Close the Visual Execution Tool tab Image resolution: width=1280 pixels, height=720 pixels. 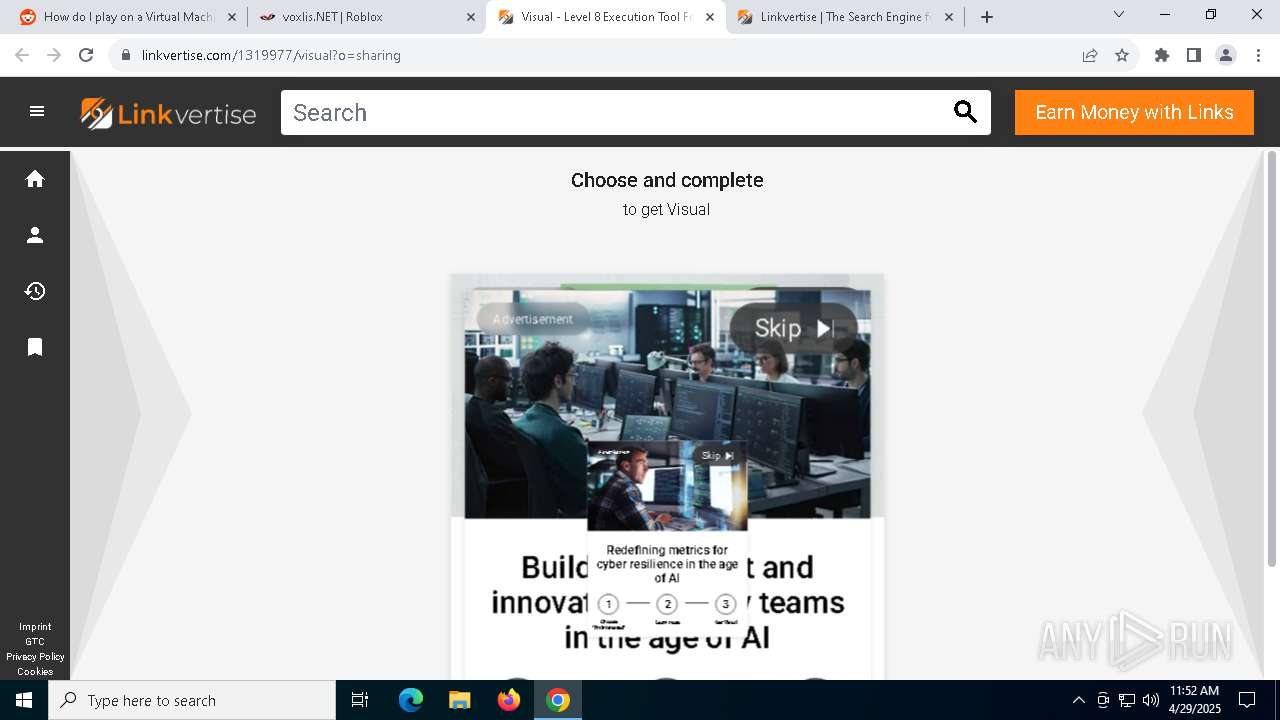(x=710, y=17)
